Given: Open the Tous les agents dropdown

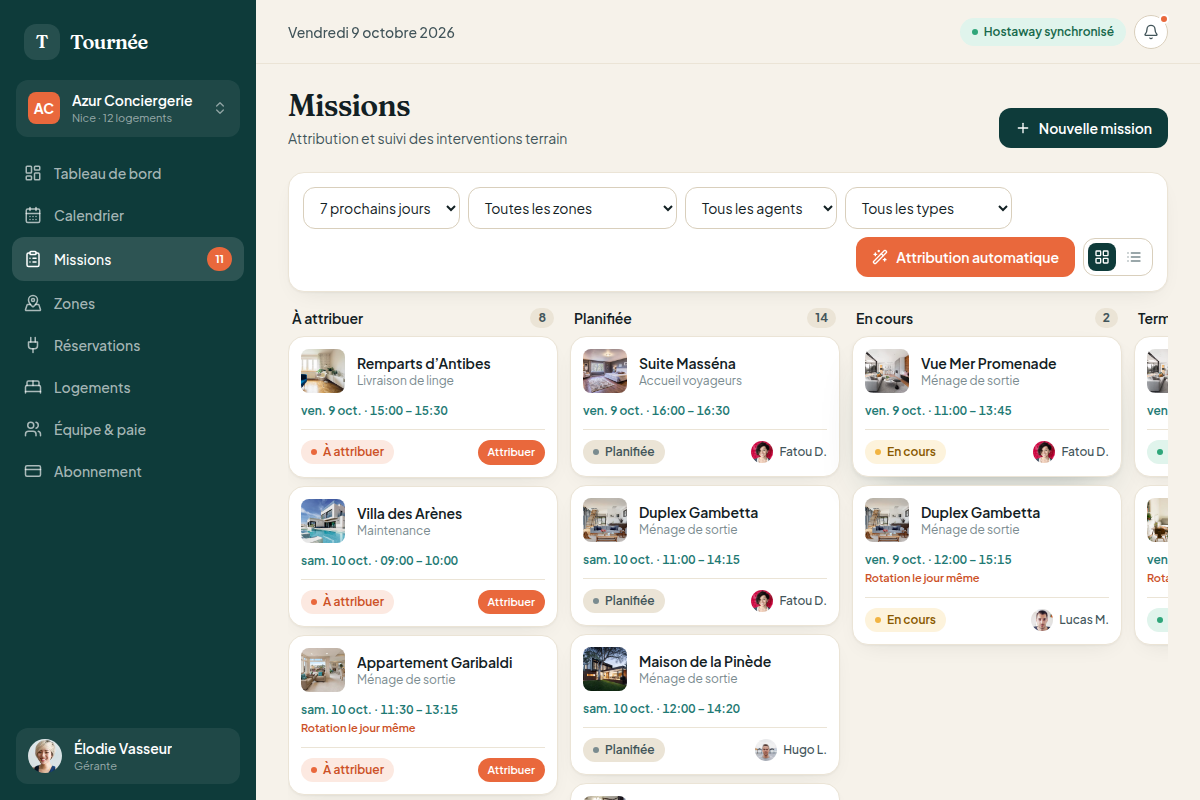Looking at the screenshot, I should pos(761,208).
